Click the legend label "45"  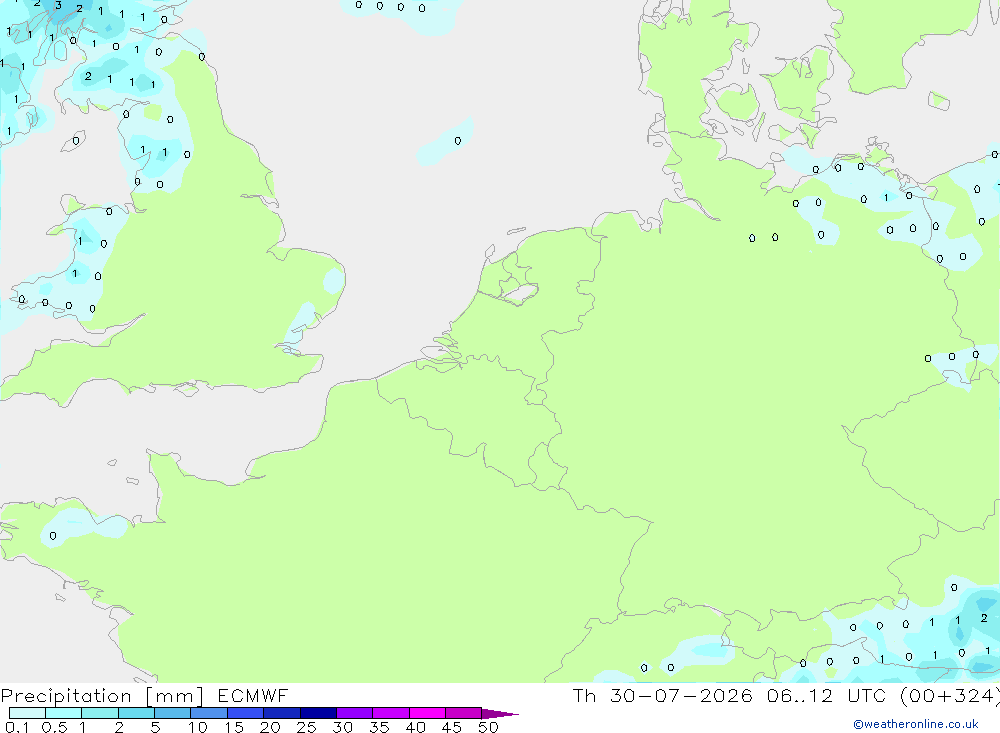pyautogui.click(x=452, y=727)
